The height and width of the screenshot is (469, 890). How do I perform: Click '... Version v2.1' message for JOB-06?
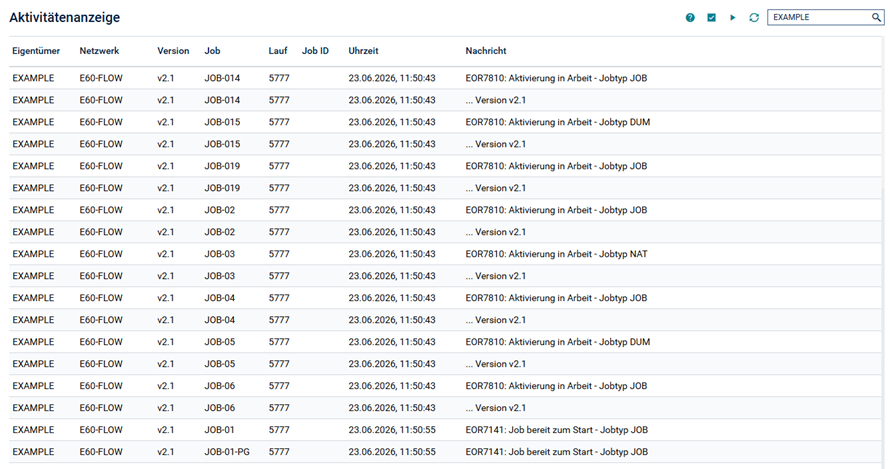[496, 408]
